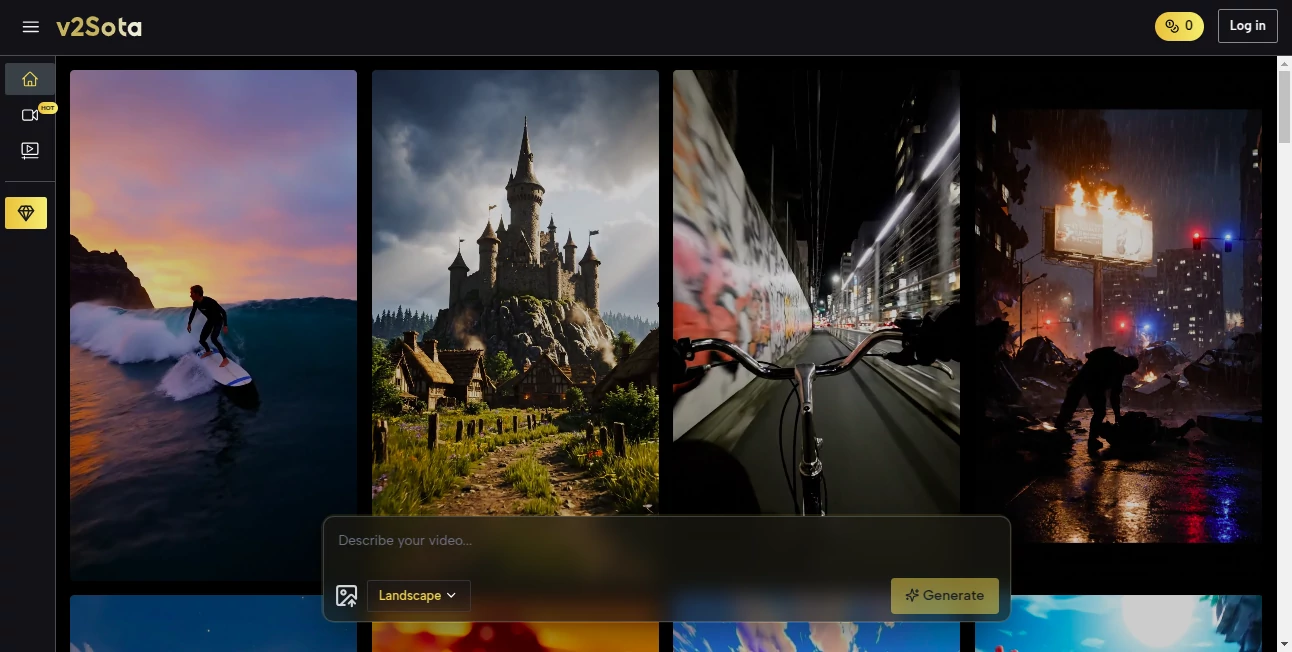Open the video camera tool marked HOT

tap(30, 114)
